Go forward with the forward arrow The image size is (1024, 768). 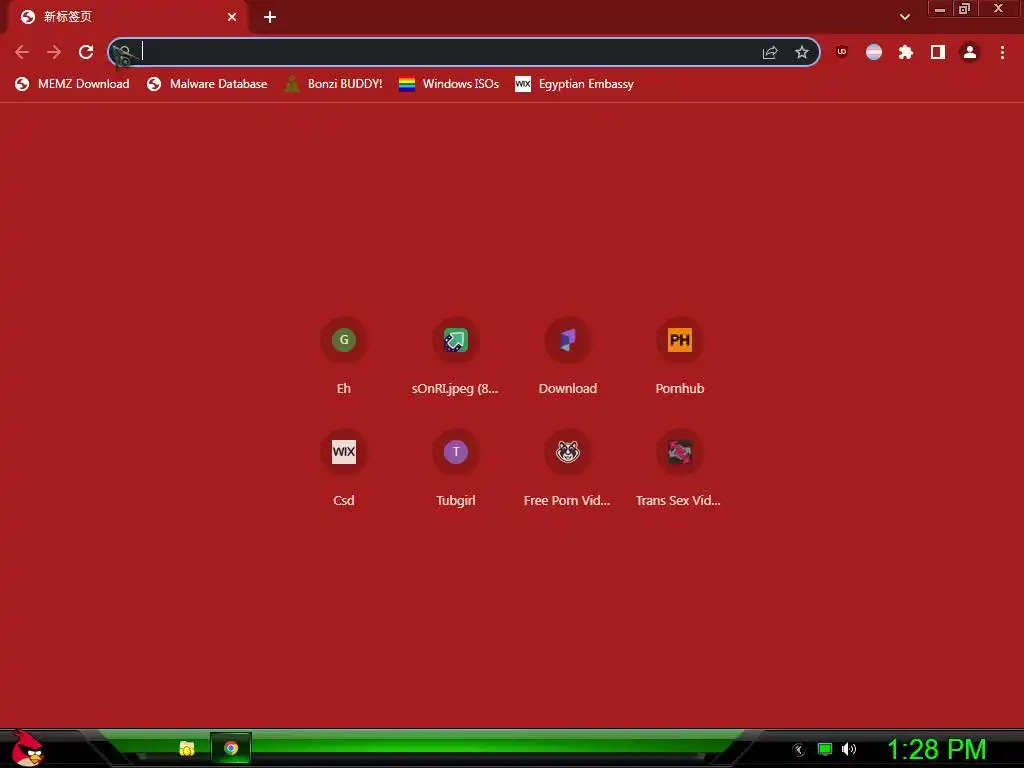(54, 52)
